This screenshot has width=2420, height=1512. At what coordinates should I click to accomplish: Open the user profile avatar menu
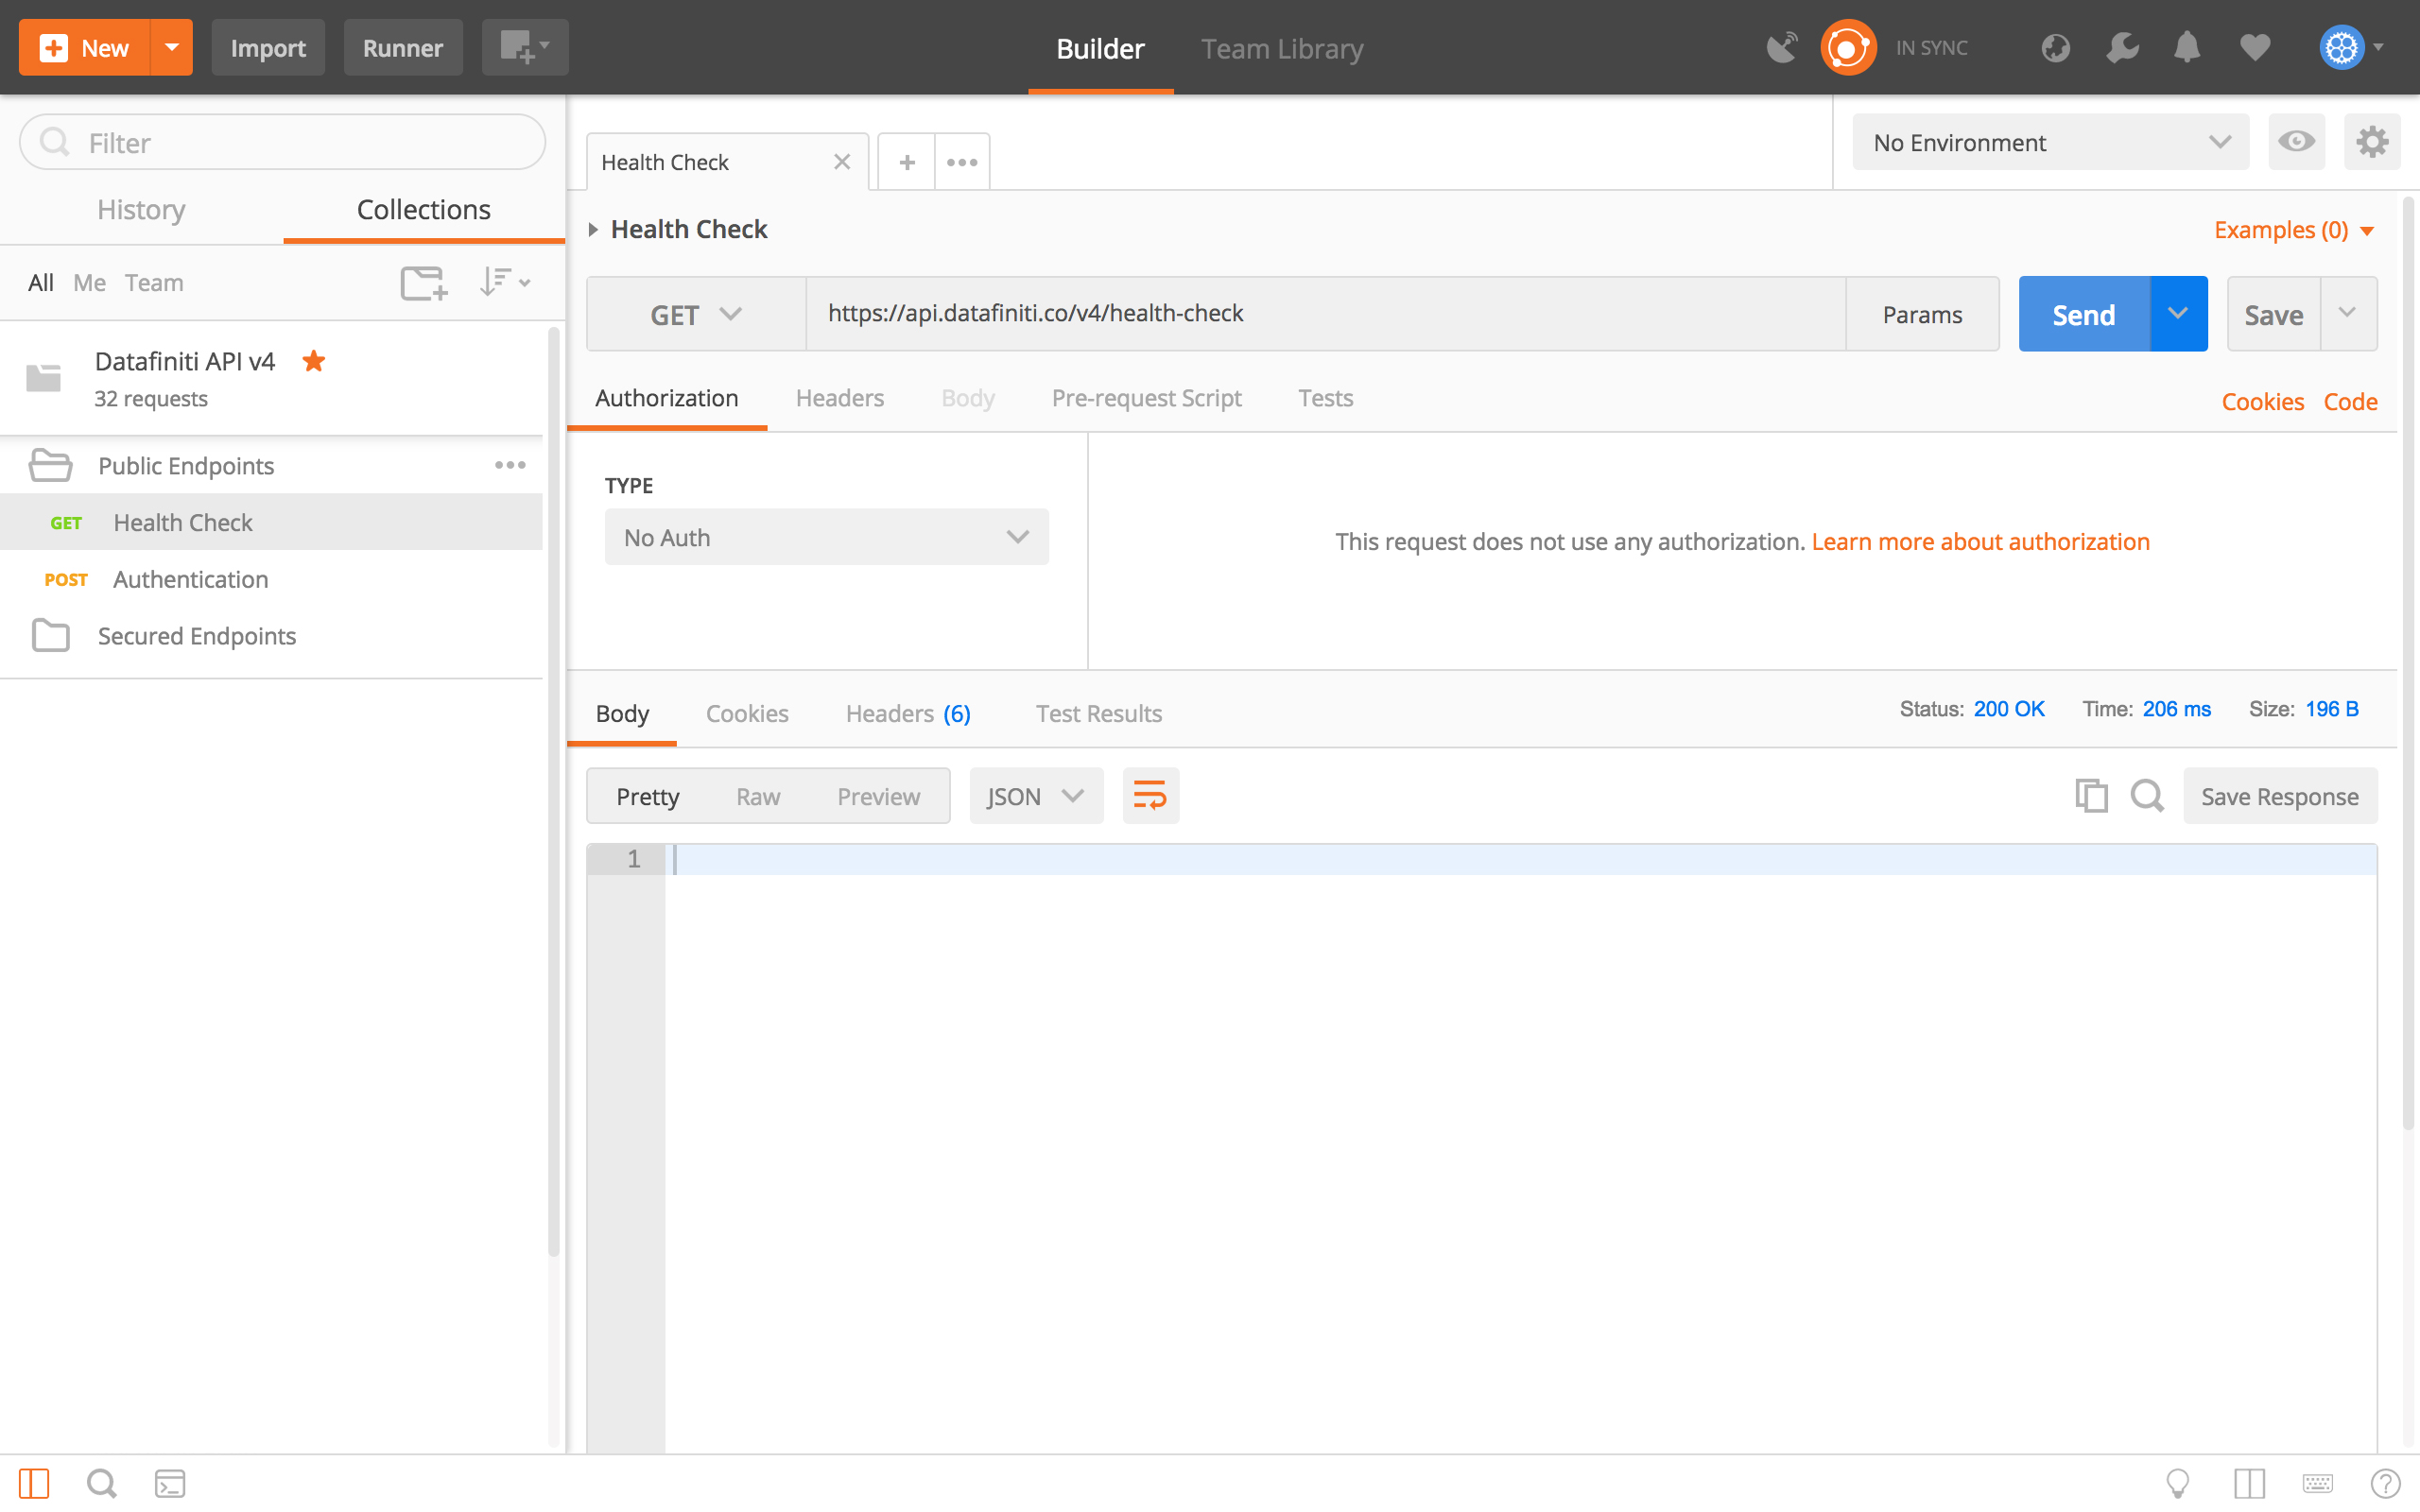pos(2351,47)
